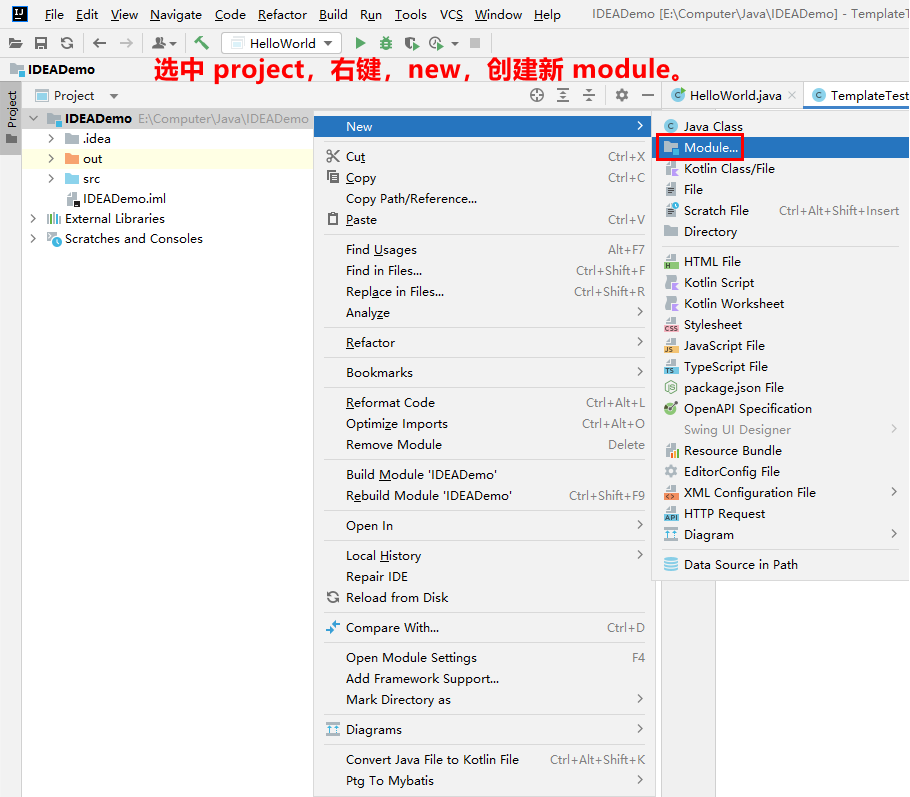
Task: Hide the Project panel with minus icon
Action: tap(648, 95)
